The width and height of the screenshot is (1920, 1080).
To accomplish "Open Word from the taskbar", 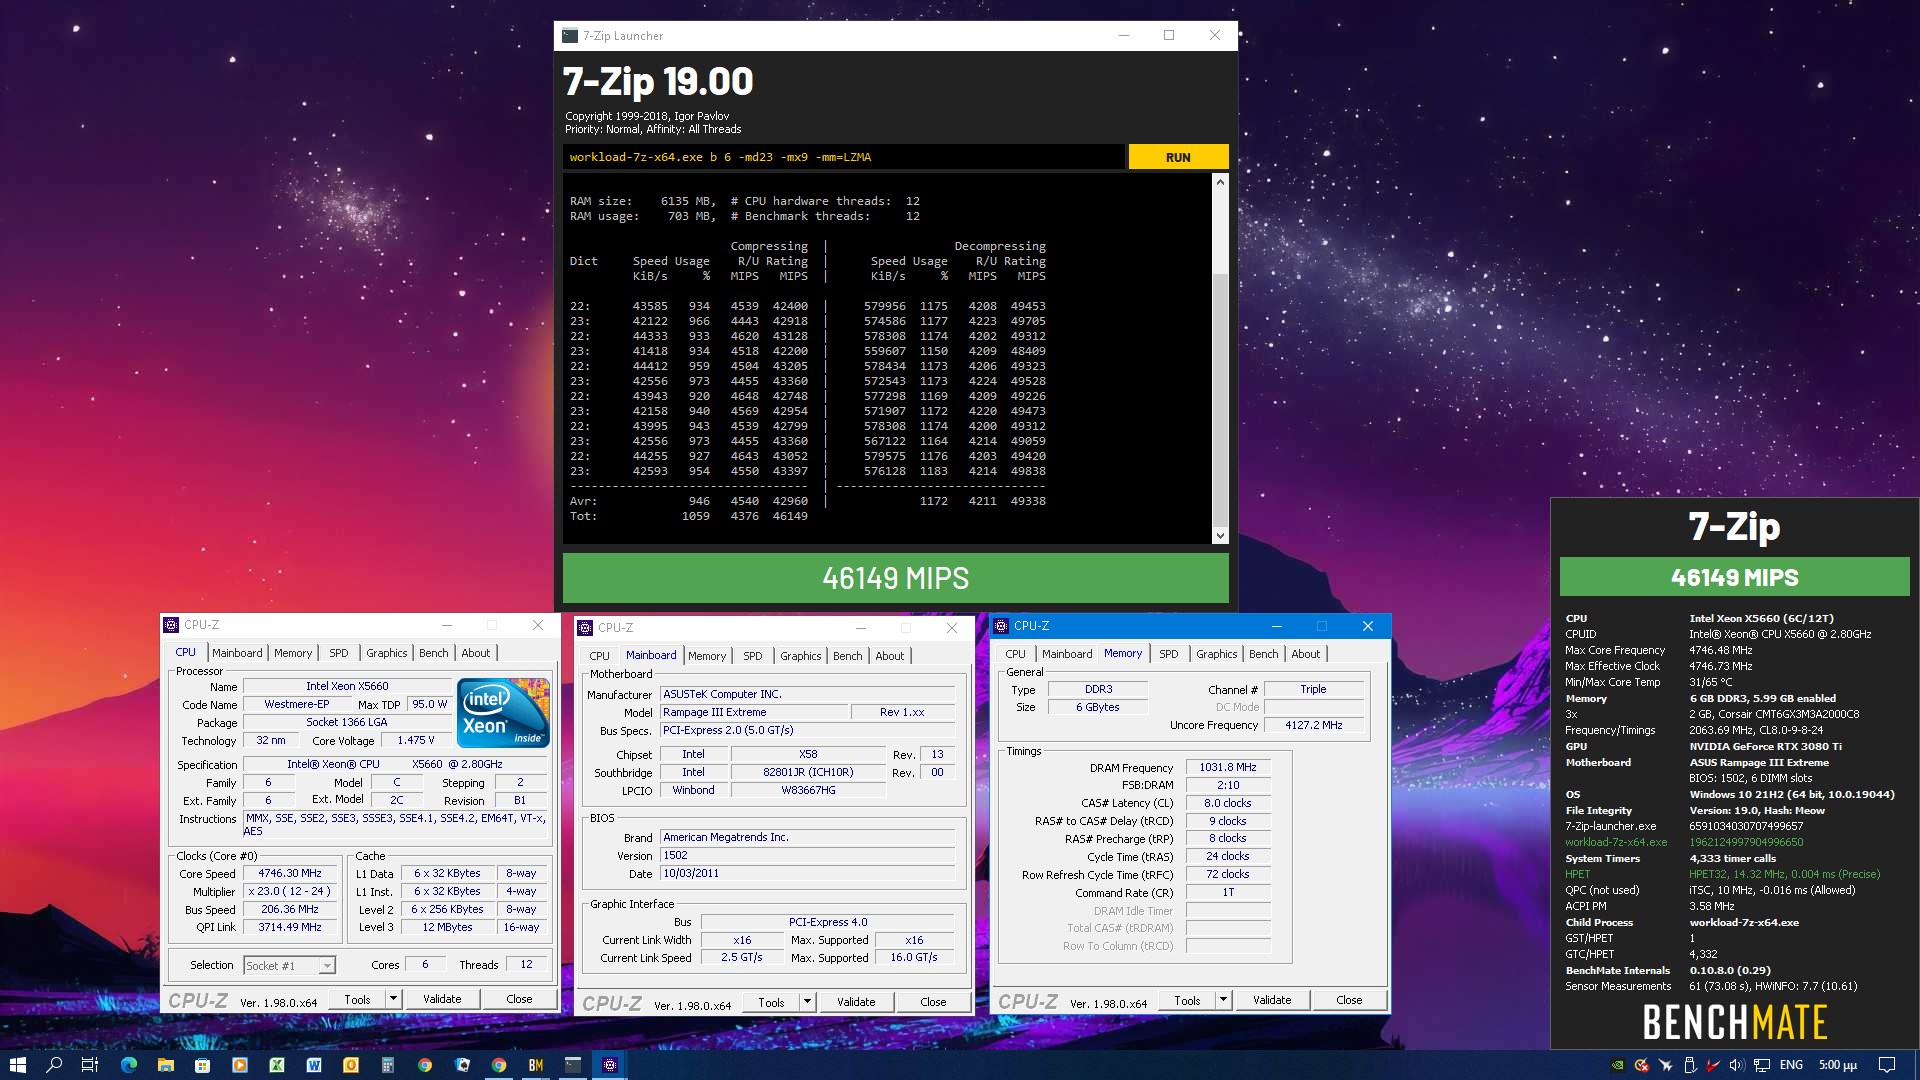I will [313, 1065].
